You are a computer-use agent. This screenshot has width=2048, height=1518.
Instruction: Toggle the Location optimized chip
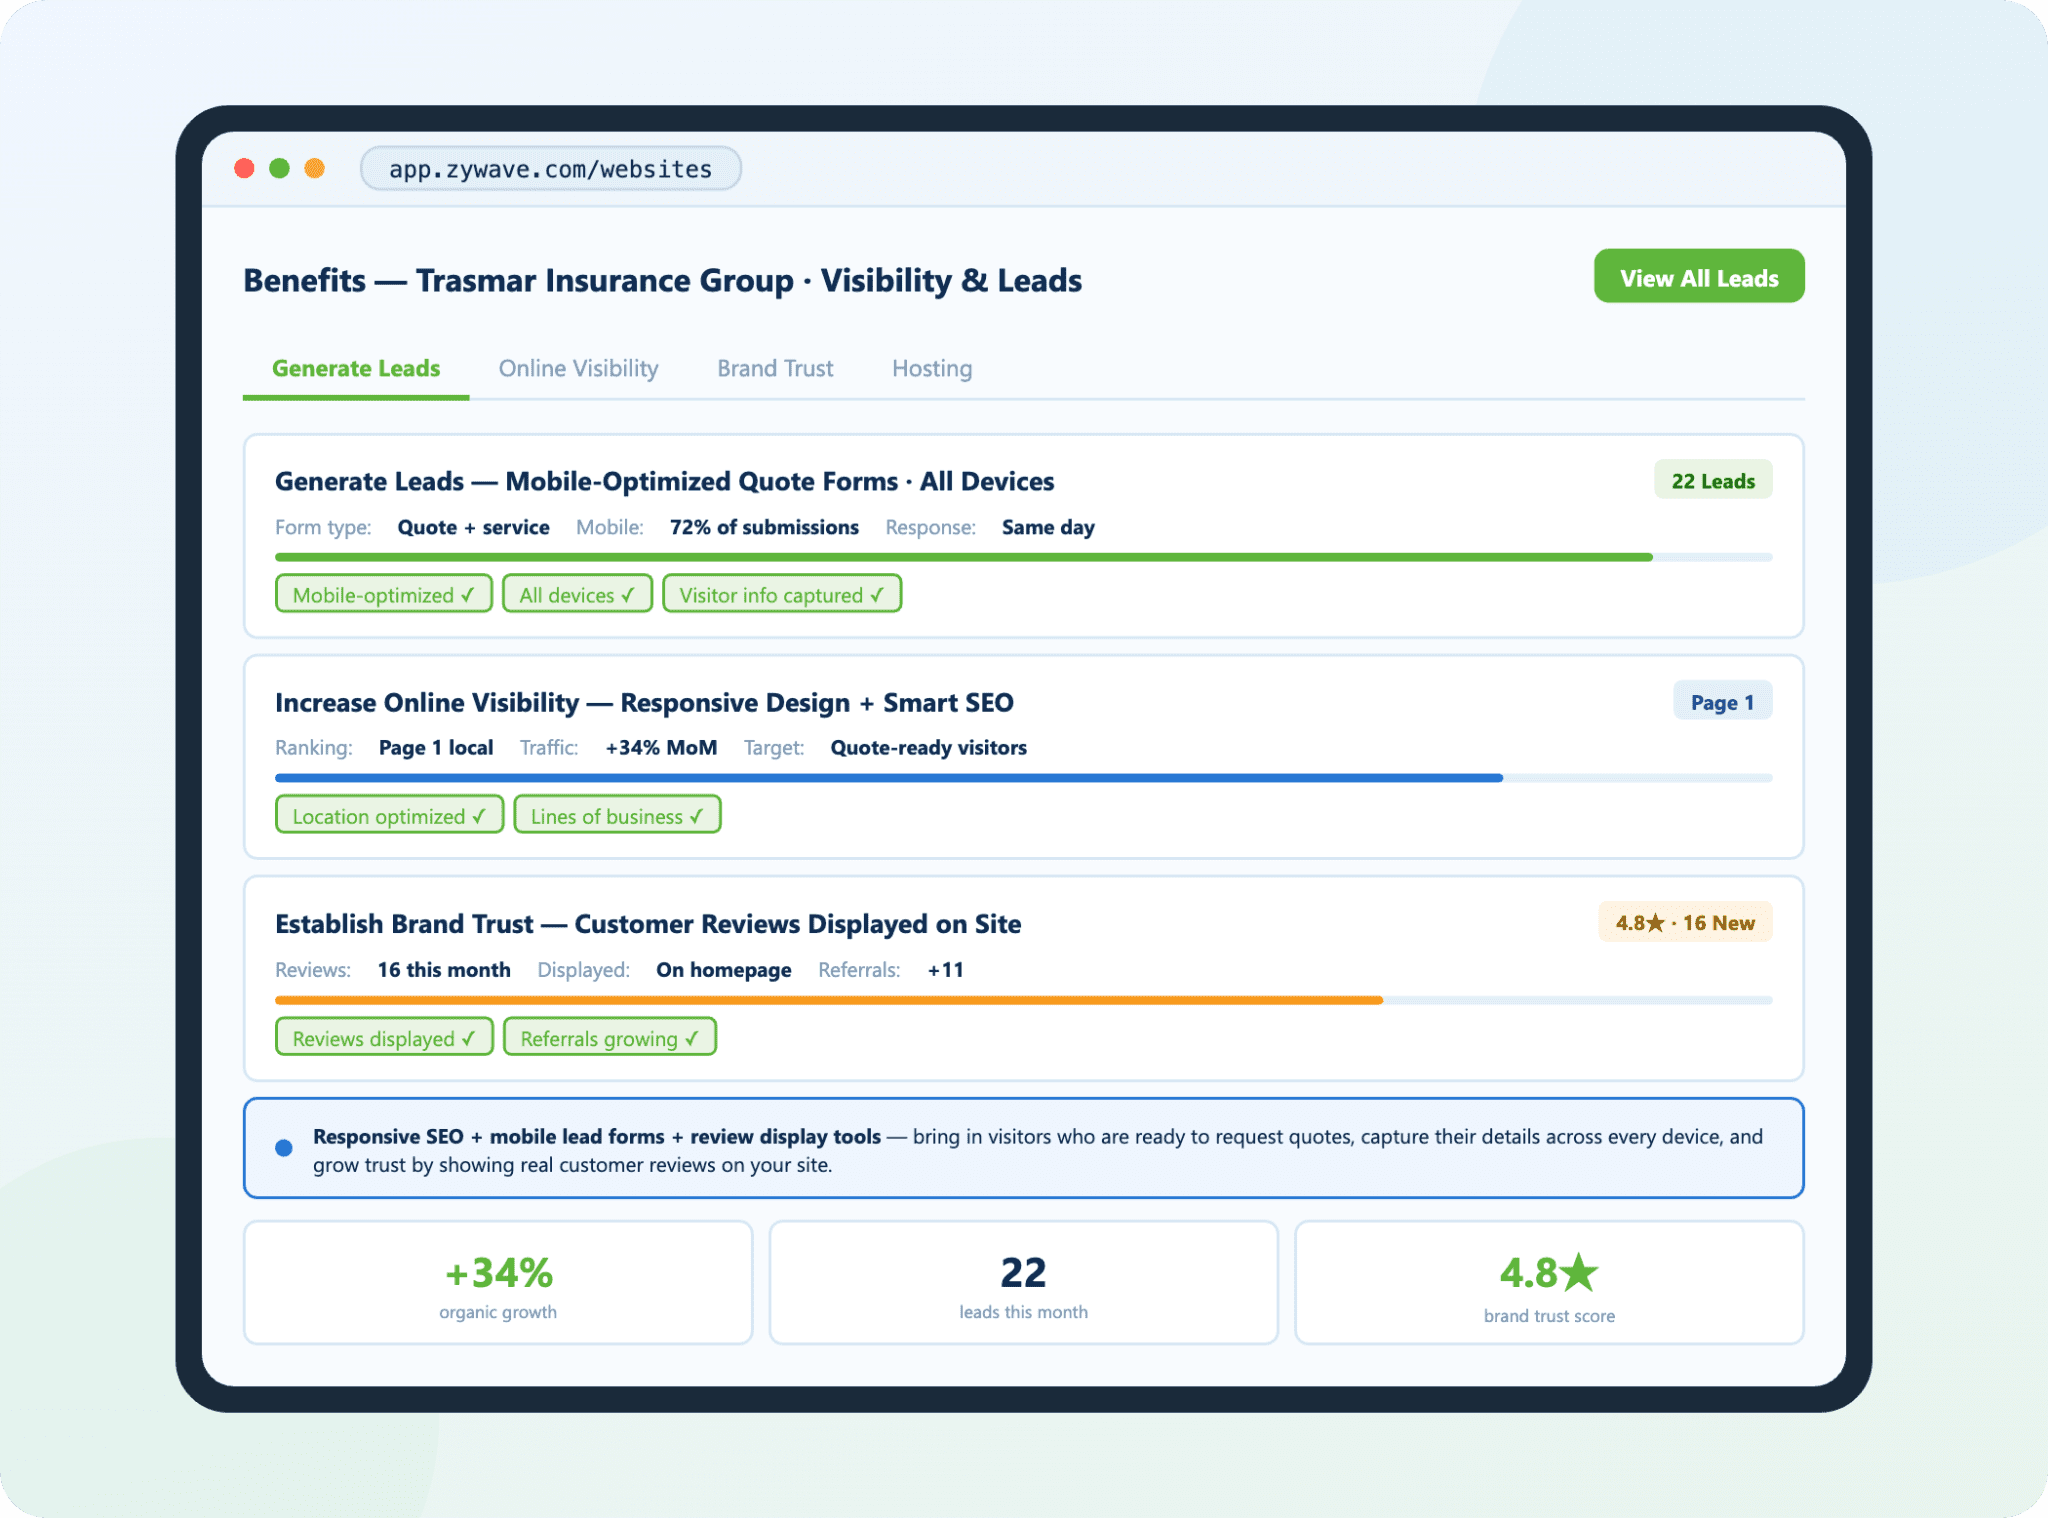click(388, 816)
